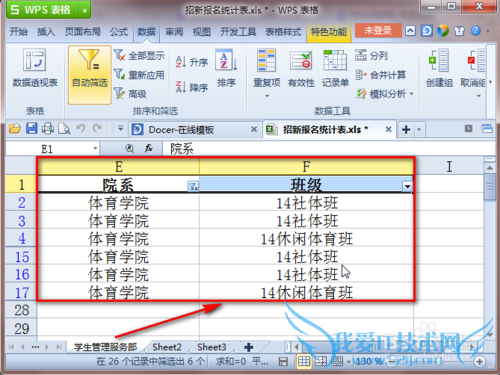Select row 15 header

(22, 257)
